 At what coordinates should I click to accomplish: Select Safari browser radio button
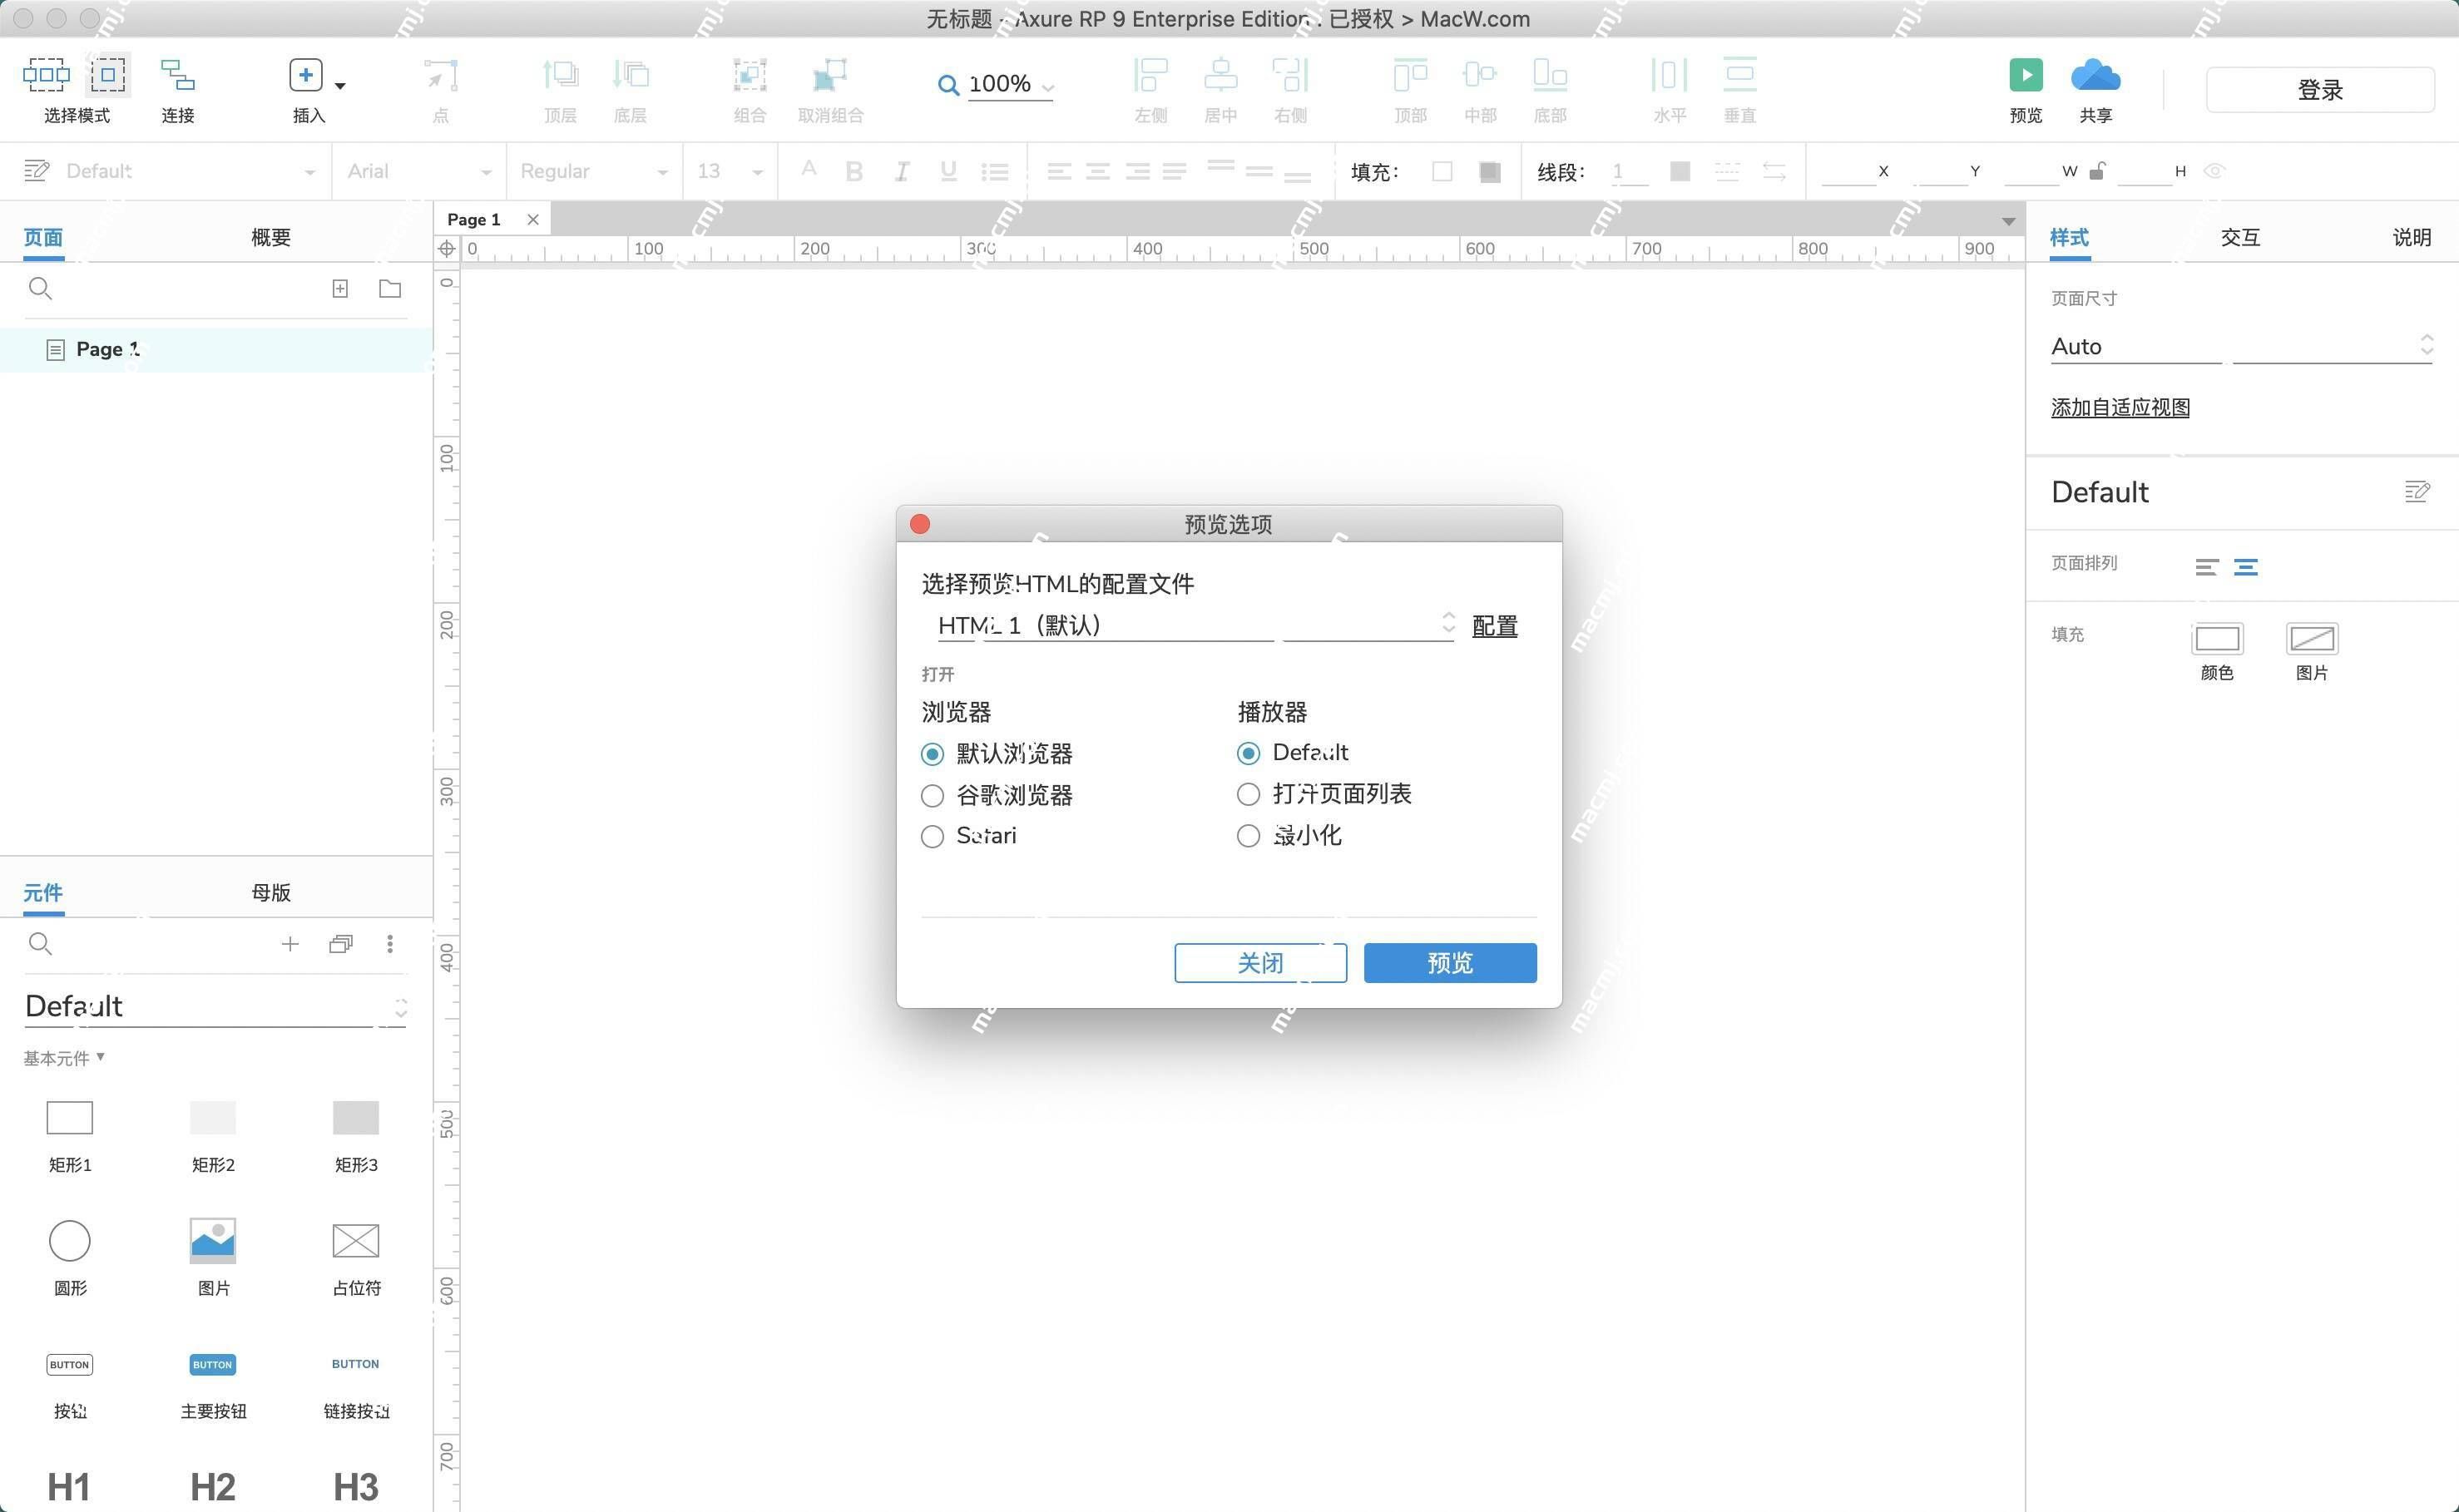tap(932, 837)
